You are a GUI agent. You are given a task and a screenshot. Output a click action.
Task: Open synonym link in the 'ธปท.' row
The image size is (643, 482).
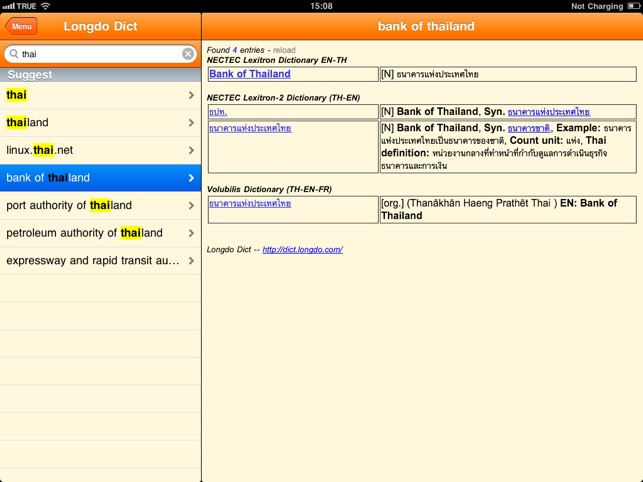point(549,112)
